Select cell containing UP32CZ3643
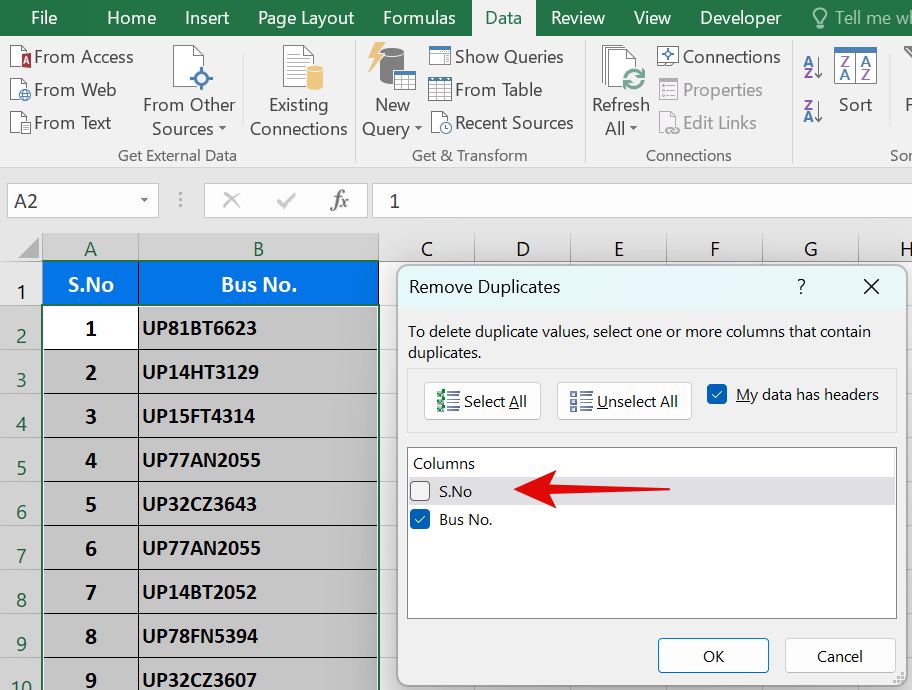 pyautogui.click(x=258, y=504)
